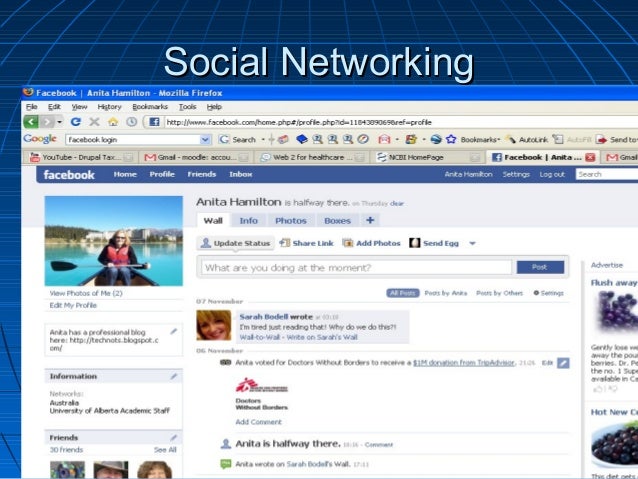
Task: Click the Gmail envelope icon in Google toolbar
Action: (384, 140)
